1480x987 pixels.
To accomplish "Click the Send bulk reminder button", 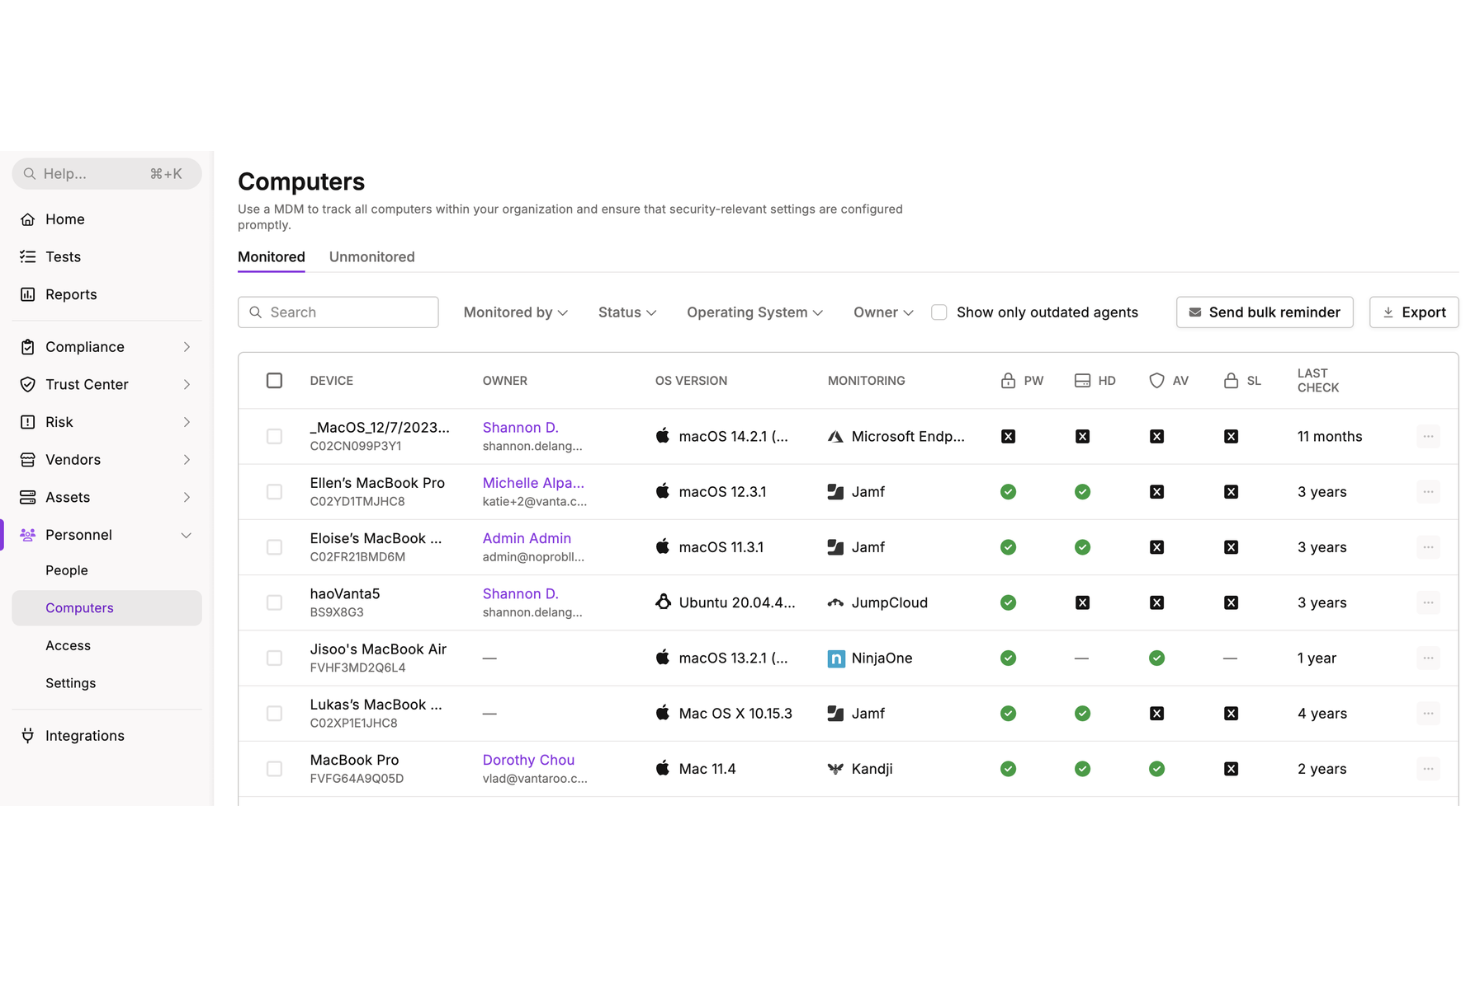I will (x=1264, y=312).
